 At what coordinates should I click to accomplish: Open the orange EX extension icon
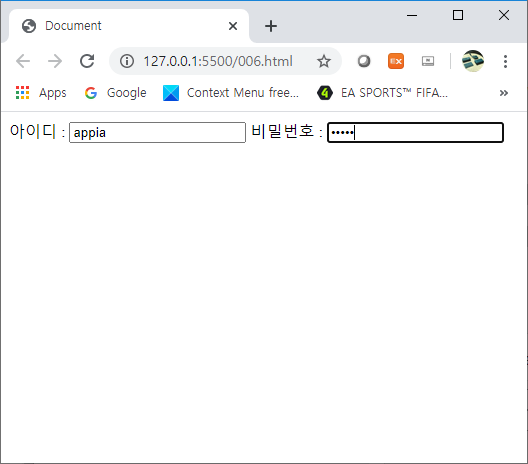pos(396,61)
